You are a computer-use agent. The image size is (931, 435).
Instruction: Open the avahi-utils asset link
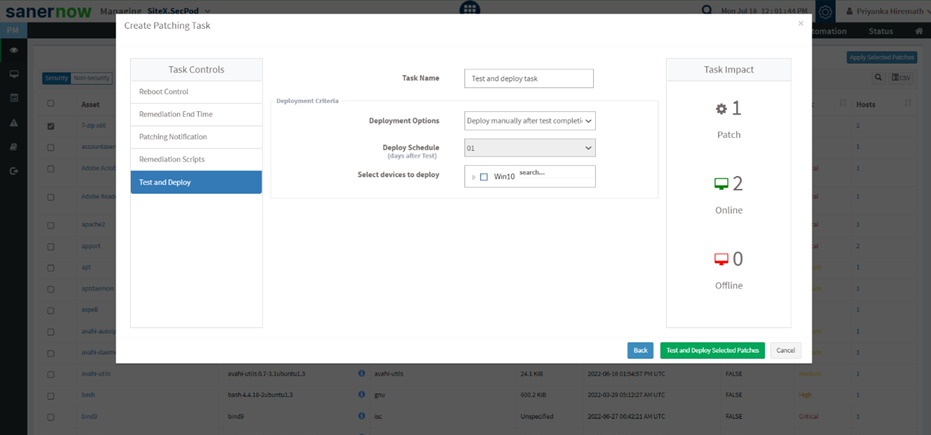tap(96, 374)
